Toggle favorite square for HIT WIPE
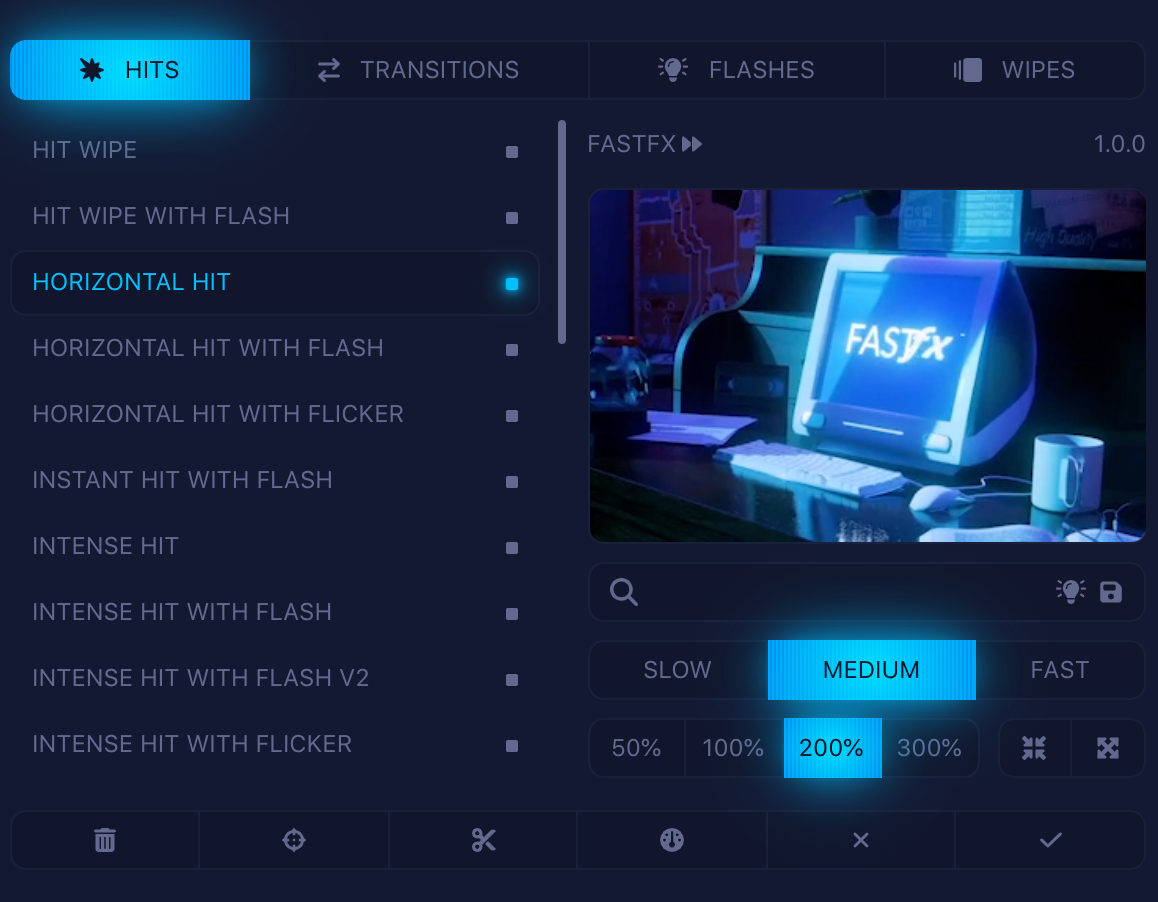 coord(512,152)
